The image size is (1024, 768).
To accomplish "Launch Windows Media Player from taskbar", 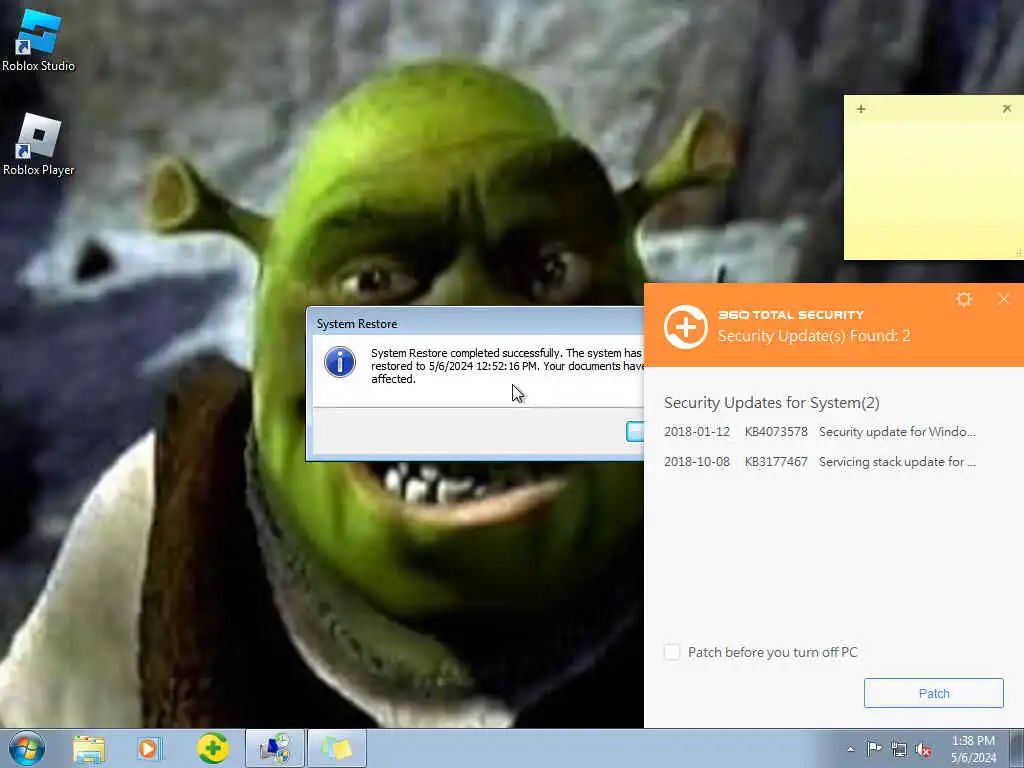I will tap(148, 749).
